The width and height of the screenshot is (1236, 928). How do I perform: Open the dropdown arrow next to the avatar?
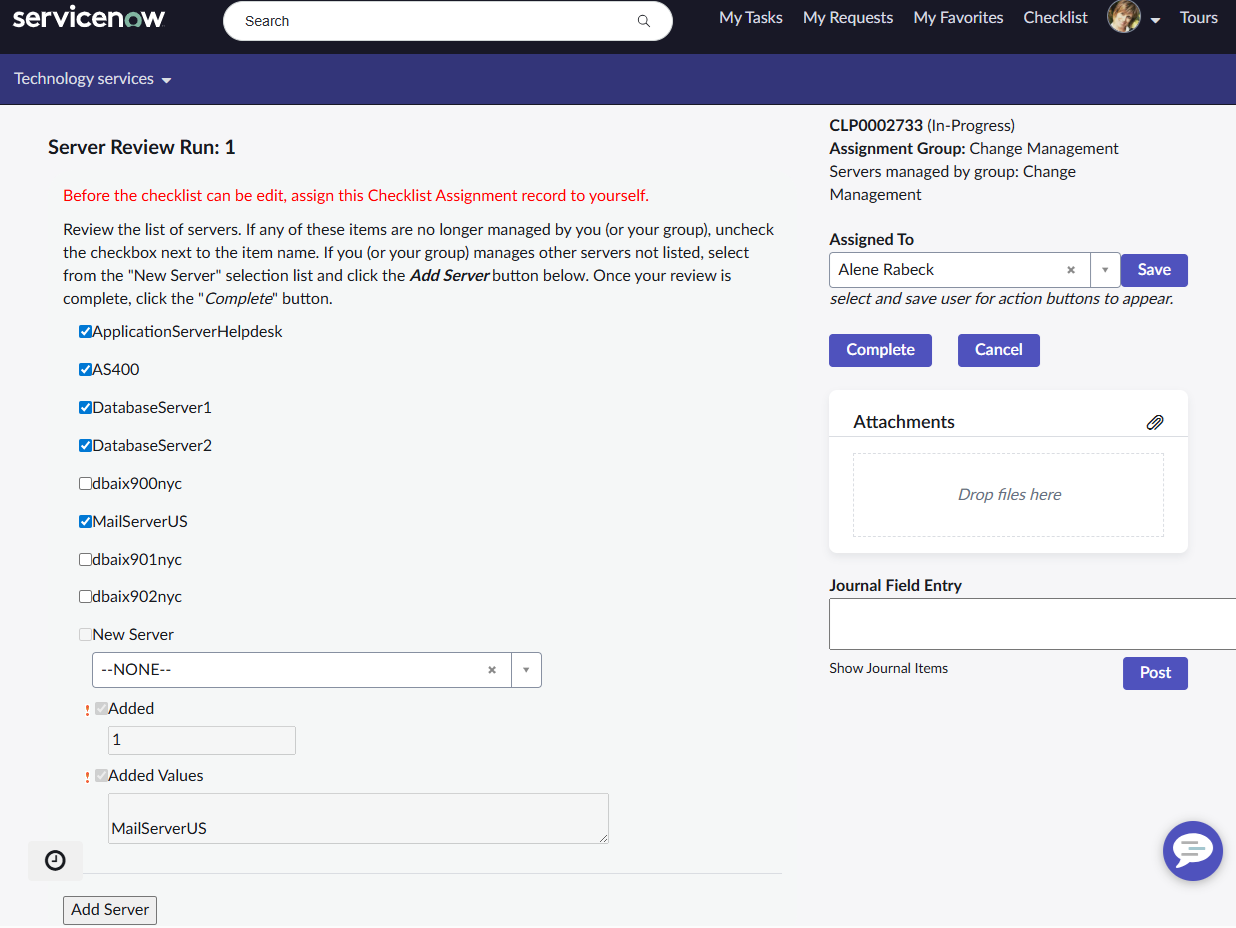click(1156, 19)
